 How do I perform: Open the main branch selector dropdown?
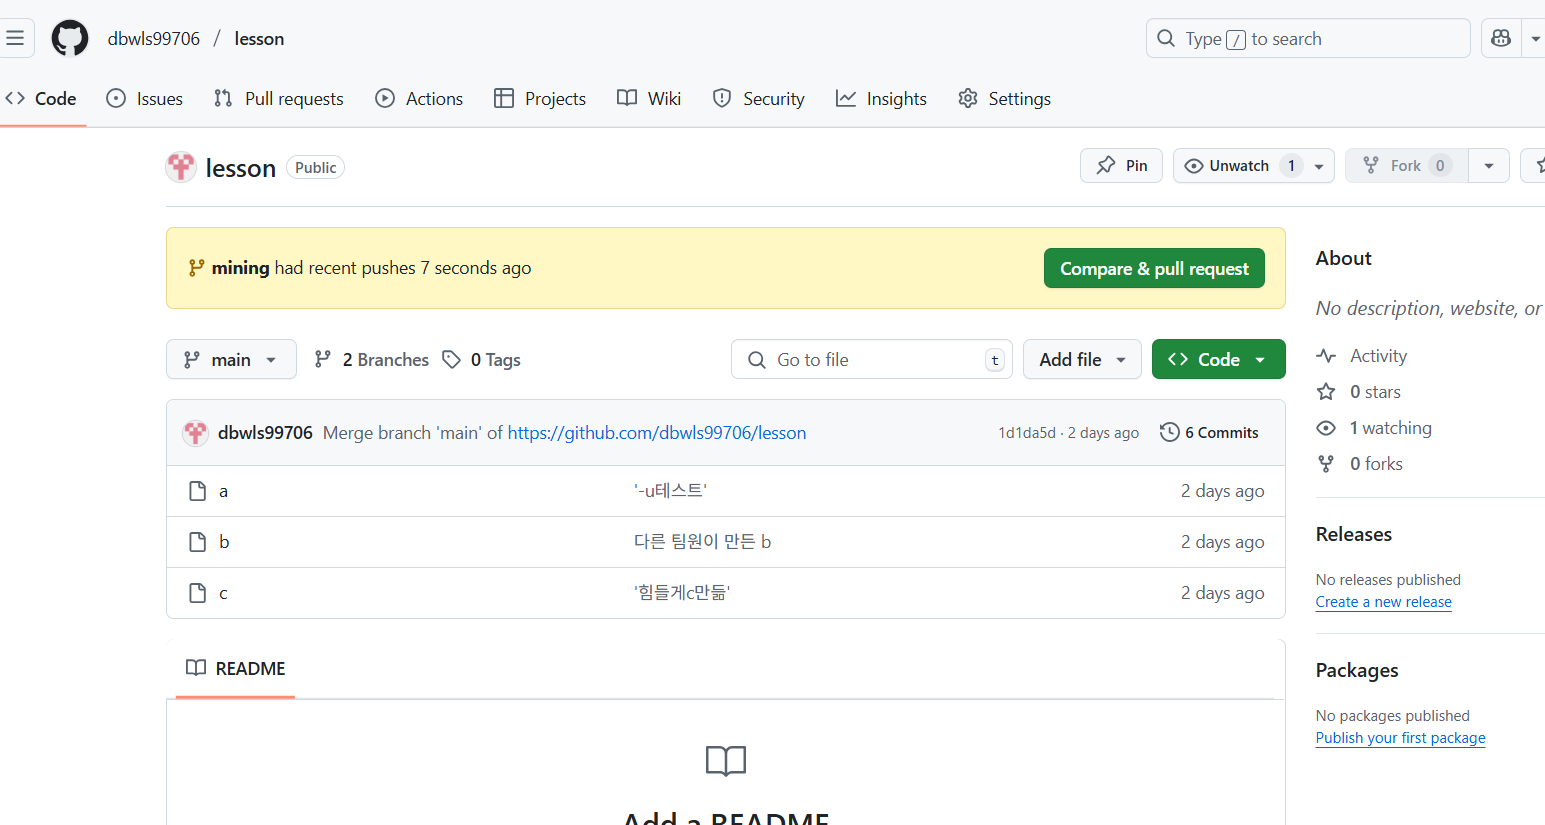coord(231,359)
